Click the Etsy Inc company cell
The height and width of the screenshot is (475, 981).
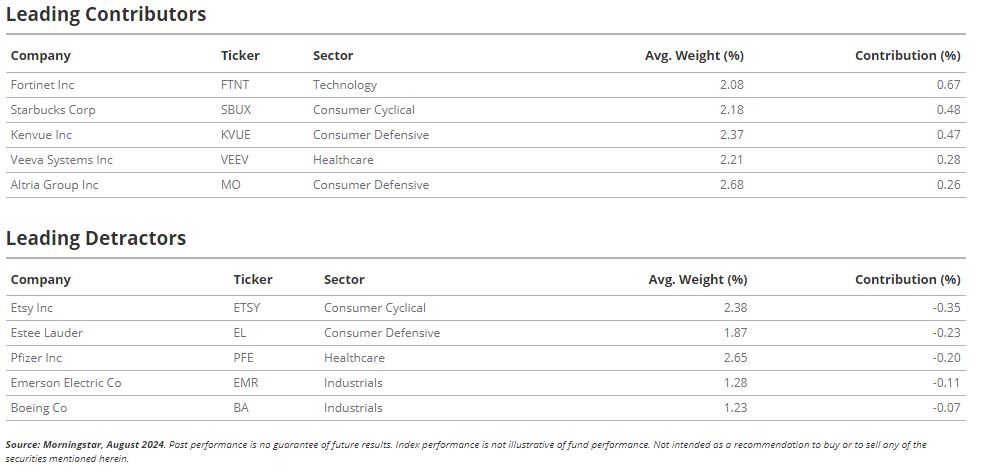[32, 309]
